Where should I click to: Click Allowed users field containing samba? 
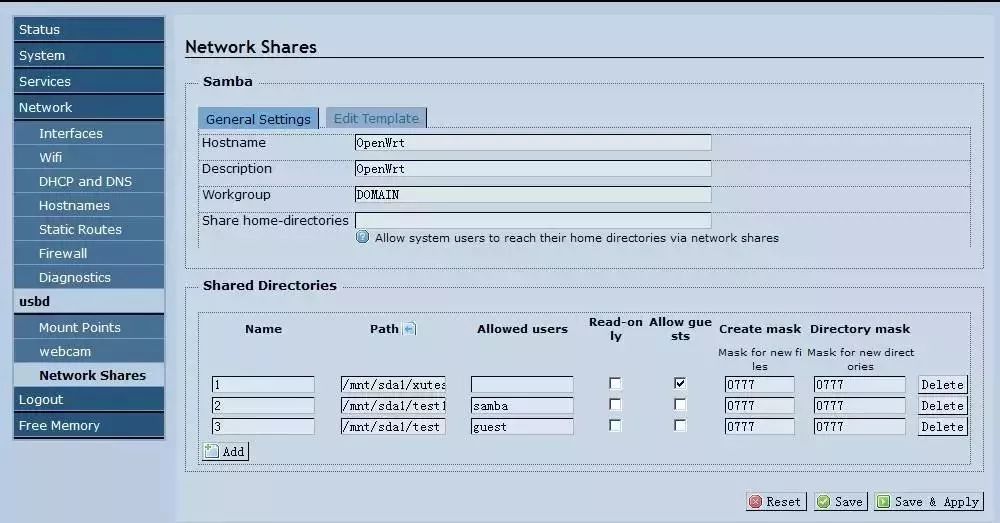(x=522, y=405)
